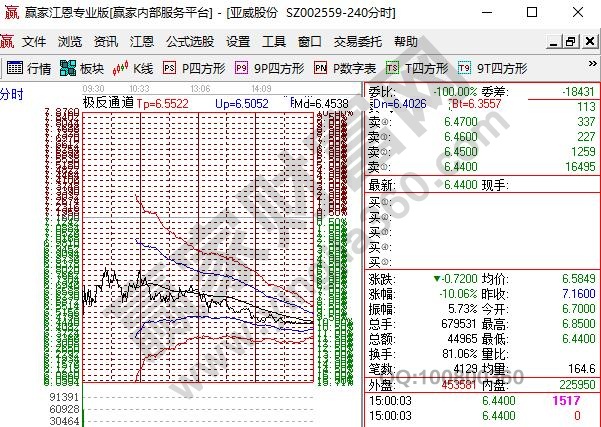This screenshot has height=427, width=601.
Task: Expand the 设置 menu
Action: 238,42
